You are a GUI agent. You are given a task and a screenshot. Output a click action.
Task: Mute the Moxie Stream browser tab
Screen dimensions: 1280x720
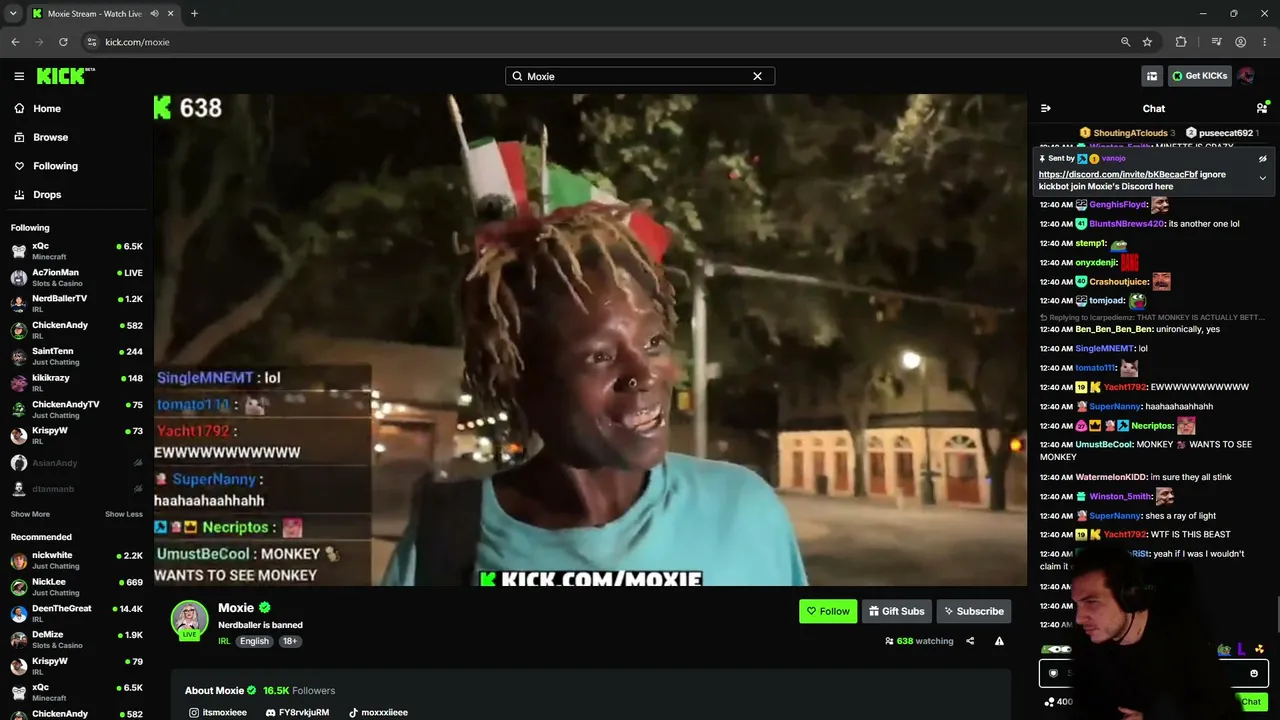(155, 14)
